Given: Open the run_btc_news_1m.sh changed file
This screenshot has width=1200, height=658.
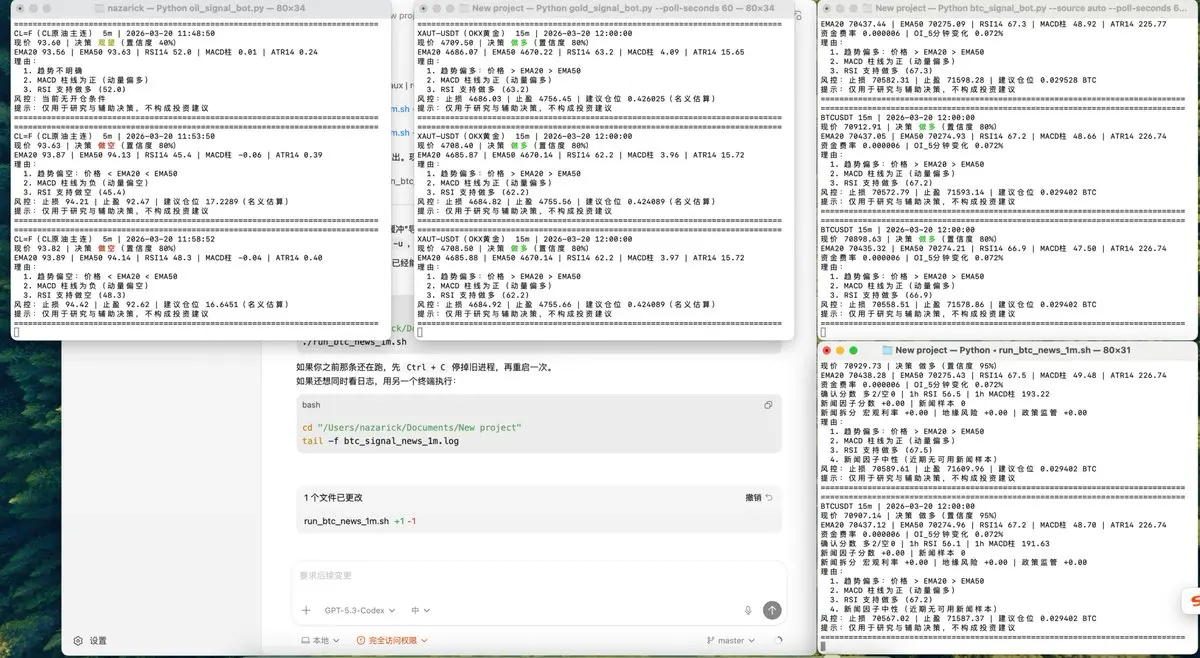Looking at the screenshot, I should 345,521.
